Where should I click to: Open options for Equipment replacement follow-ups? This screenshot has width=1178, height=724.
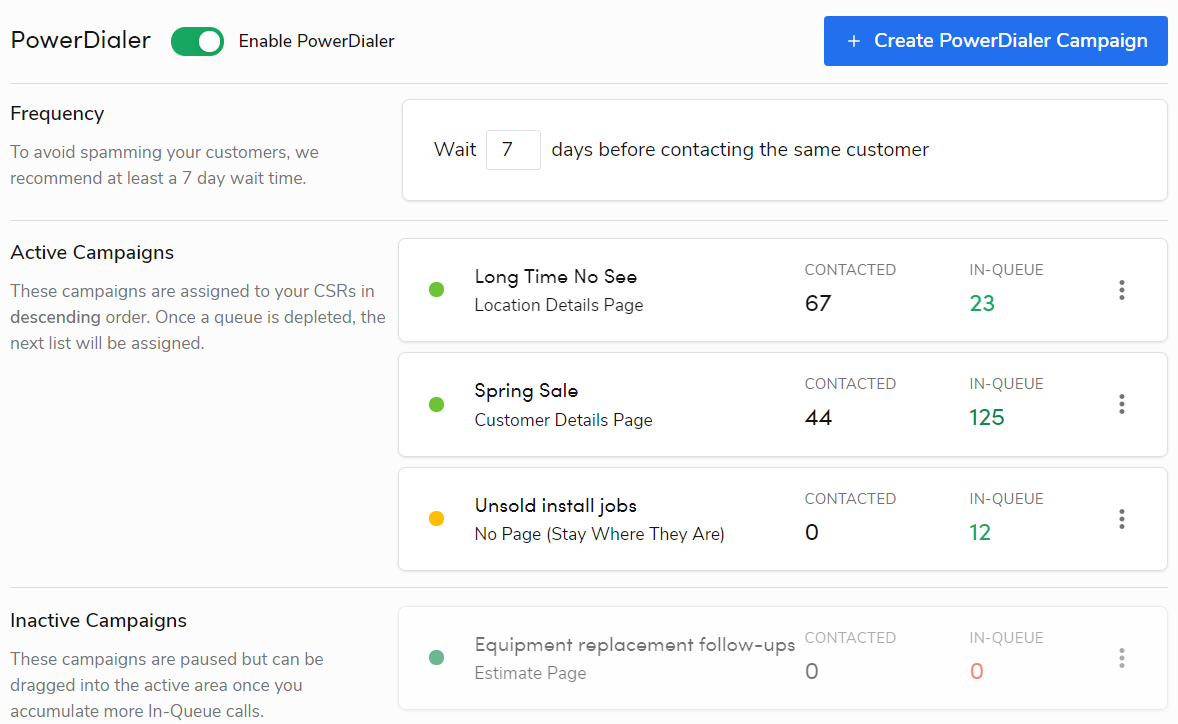tap(1121, 658)
